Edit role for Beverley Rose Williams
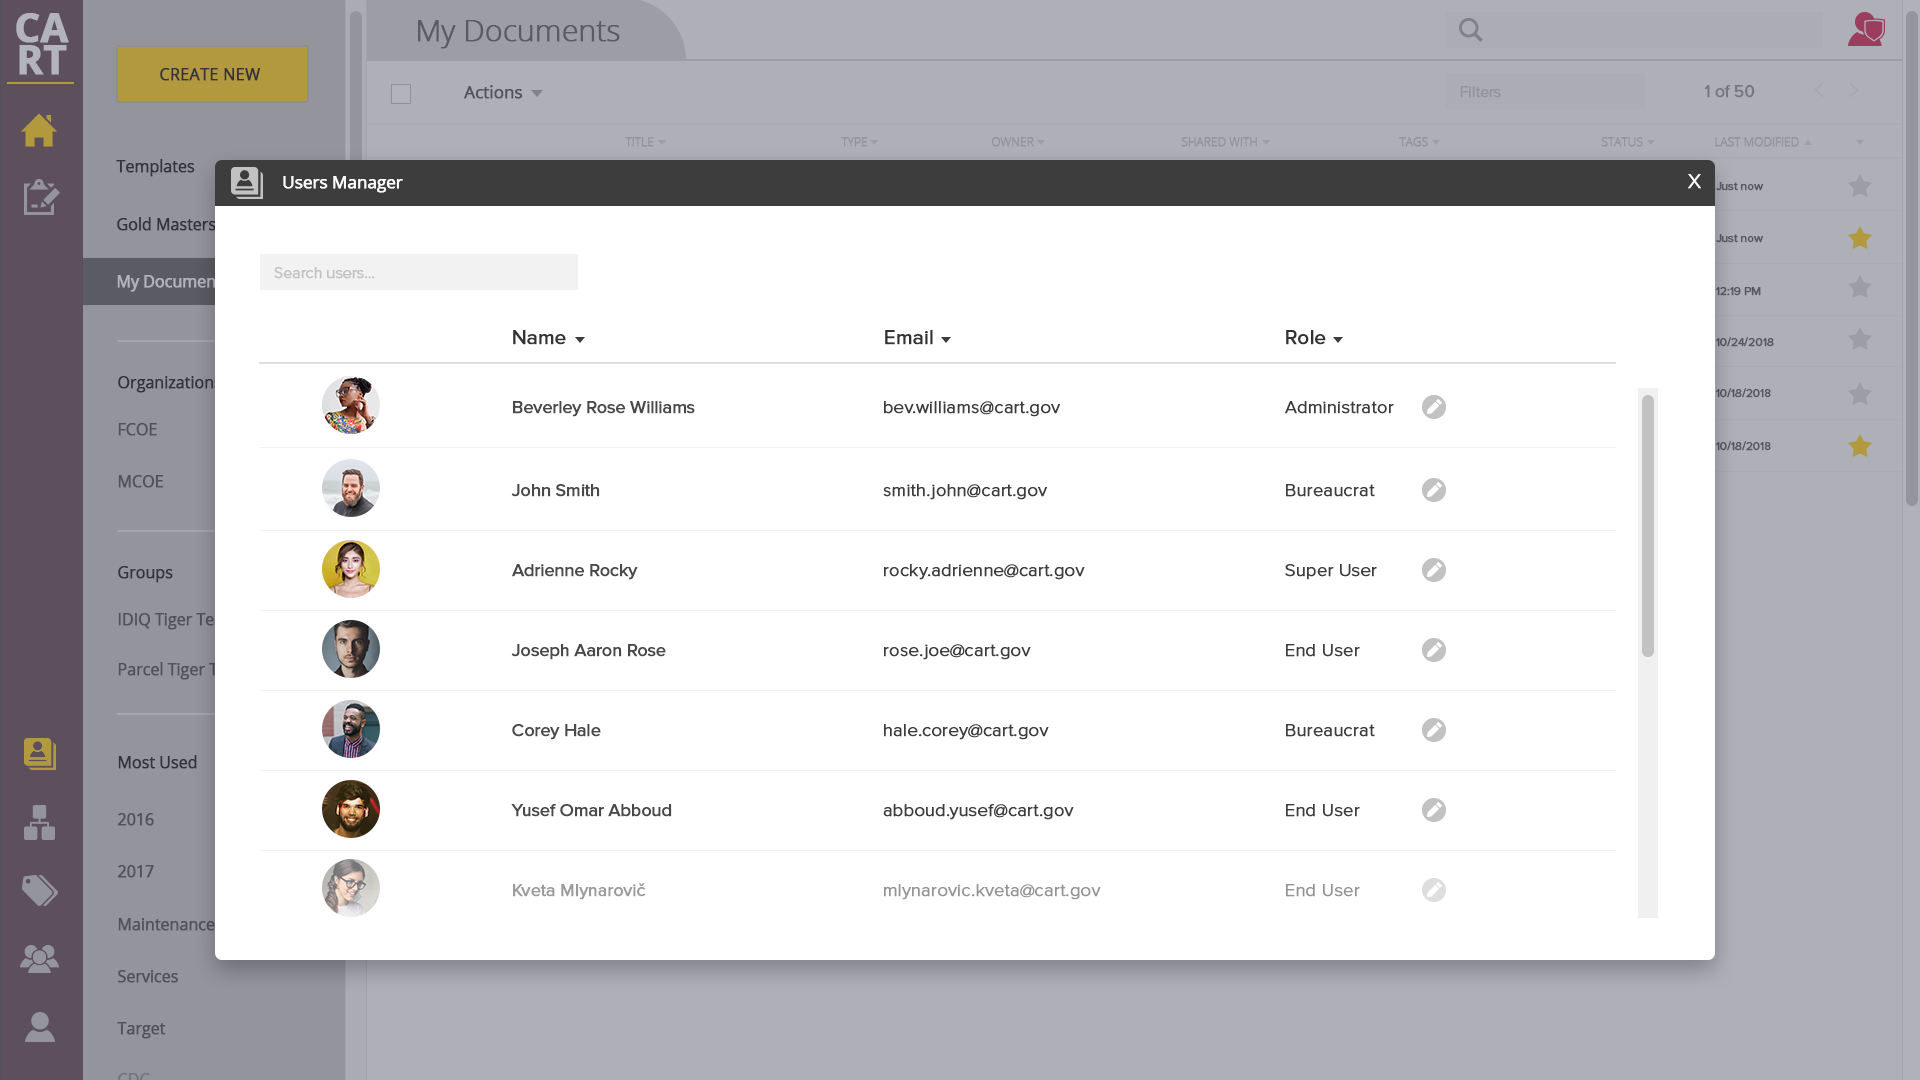Image resolution: width=1920 pixels, height=1080 pixels. coord(1433,407)
